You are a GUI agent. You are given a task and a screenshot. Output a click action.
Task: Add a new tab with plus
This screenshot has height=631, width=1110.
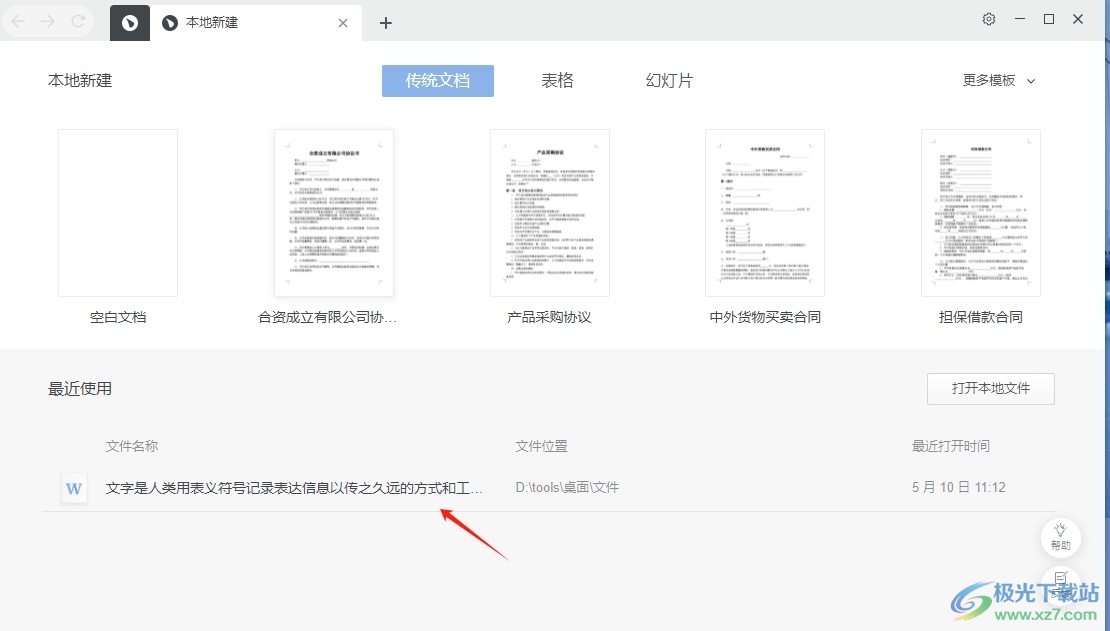tap(385, 23)
